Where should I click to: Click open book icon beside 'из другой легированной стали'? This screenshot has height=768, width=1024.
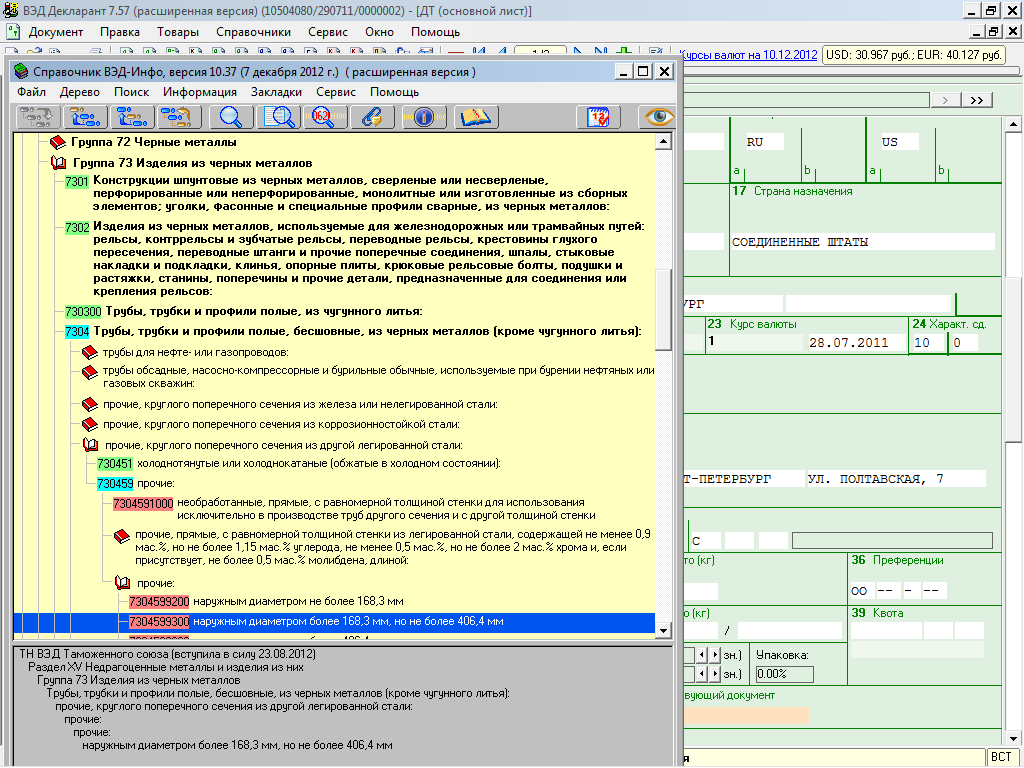click(91, 445)
